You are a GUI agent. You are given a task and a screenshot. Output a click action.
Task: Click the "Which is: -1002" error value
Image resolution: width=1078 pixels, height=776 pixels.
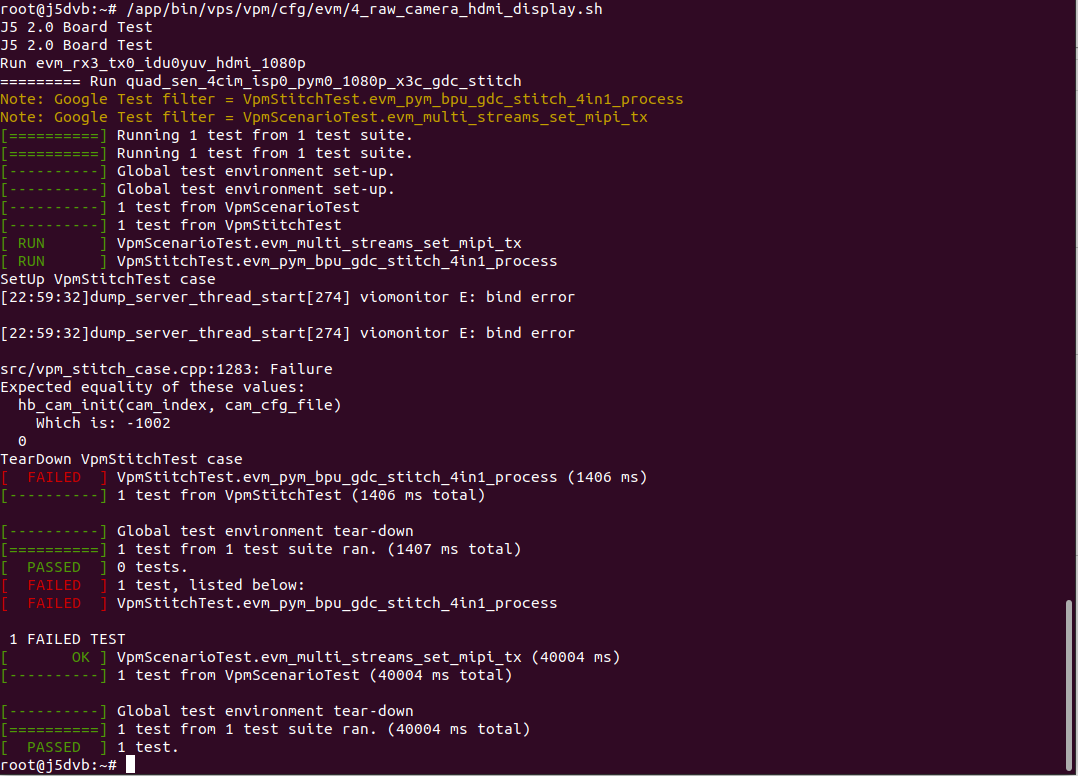[103, 423]
